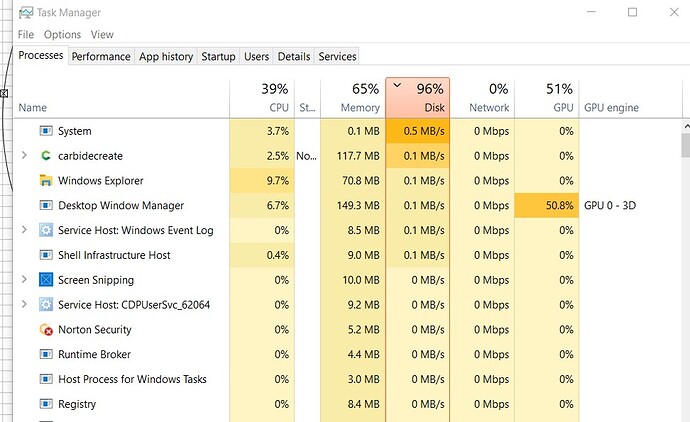Click the Windows Event Log gear icon
Screen dimensions: 690x422
46,230
